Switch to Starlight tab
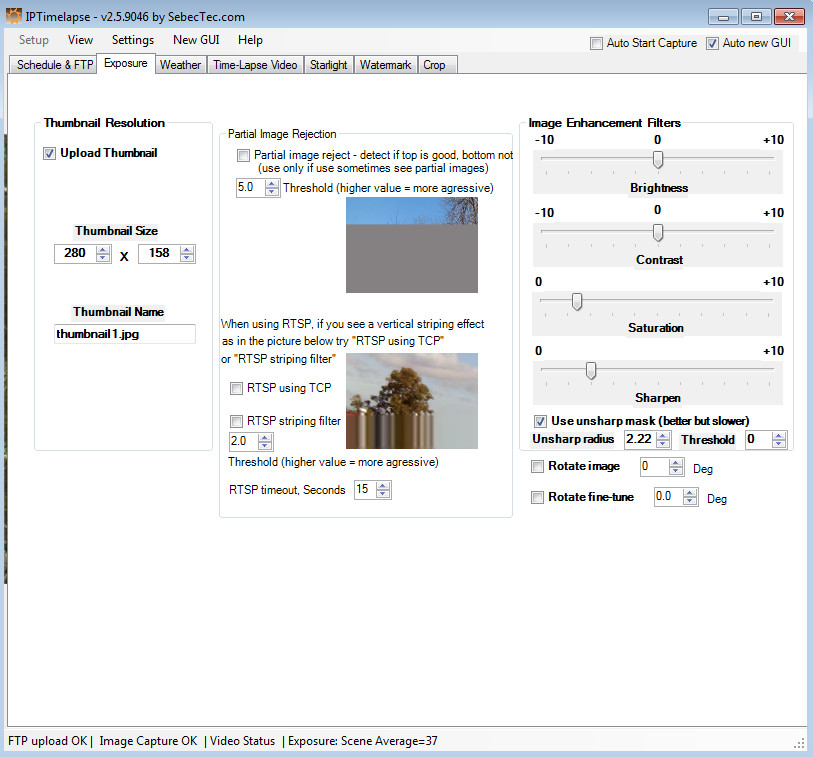Screen dimensions: 813x757 click(x=329, y=65)
